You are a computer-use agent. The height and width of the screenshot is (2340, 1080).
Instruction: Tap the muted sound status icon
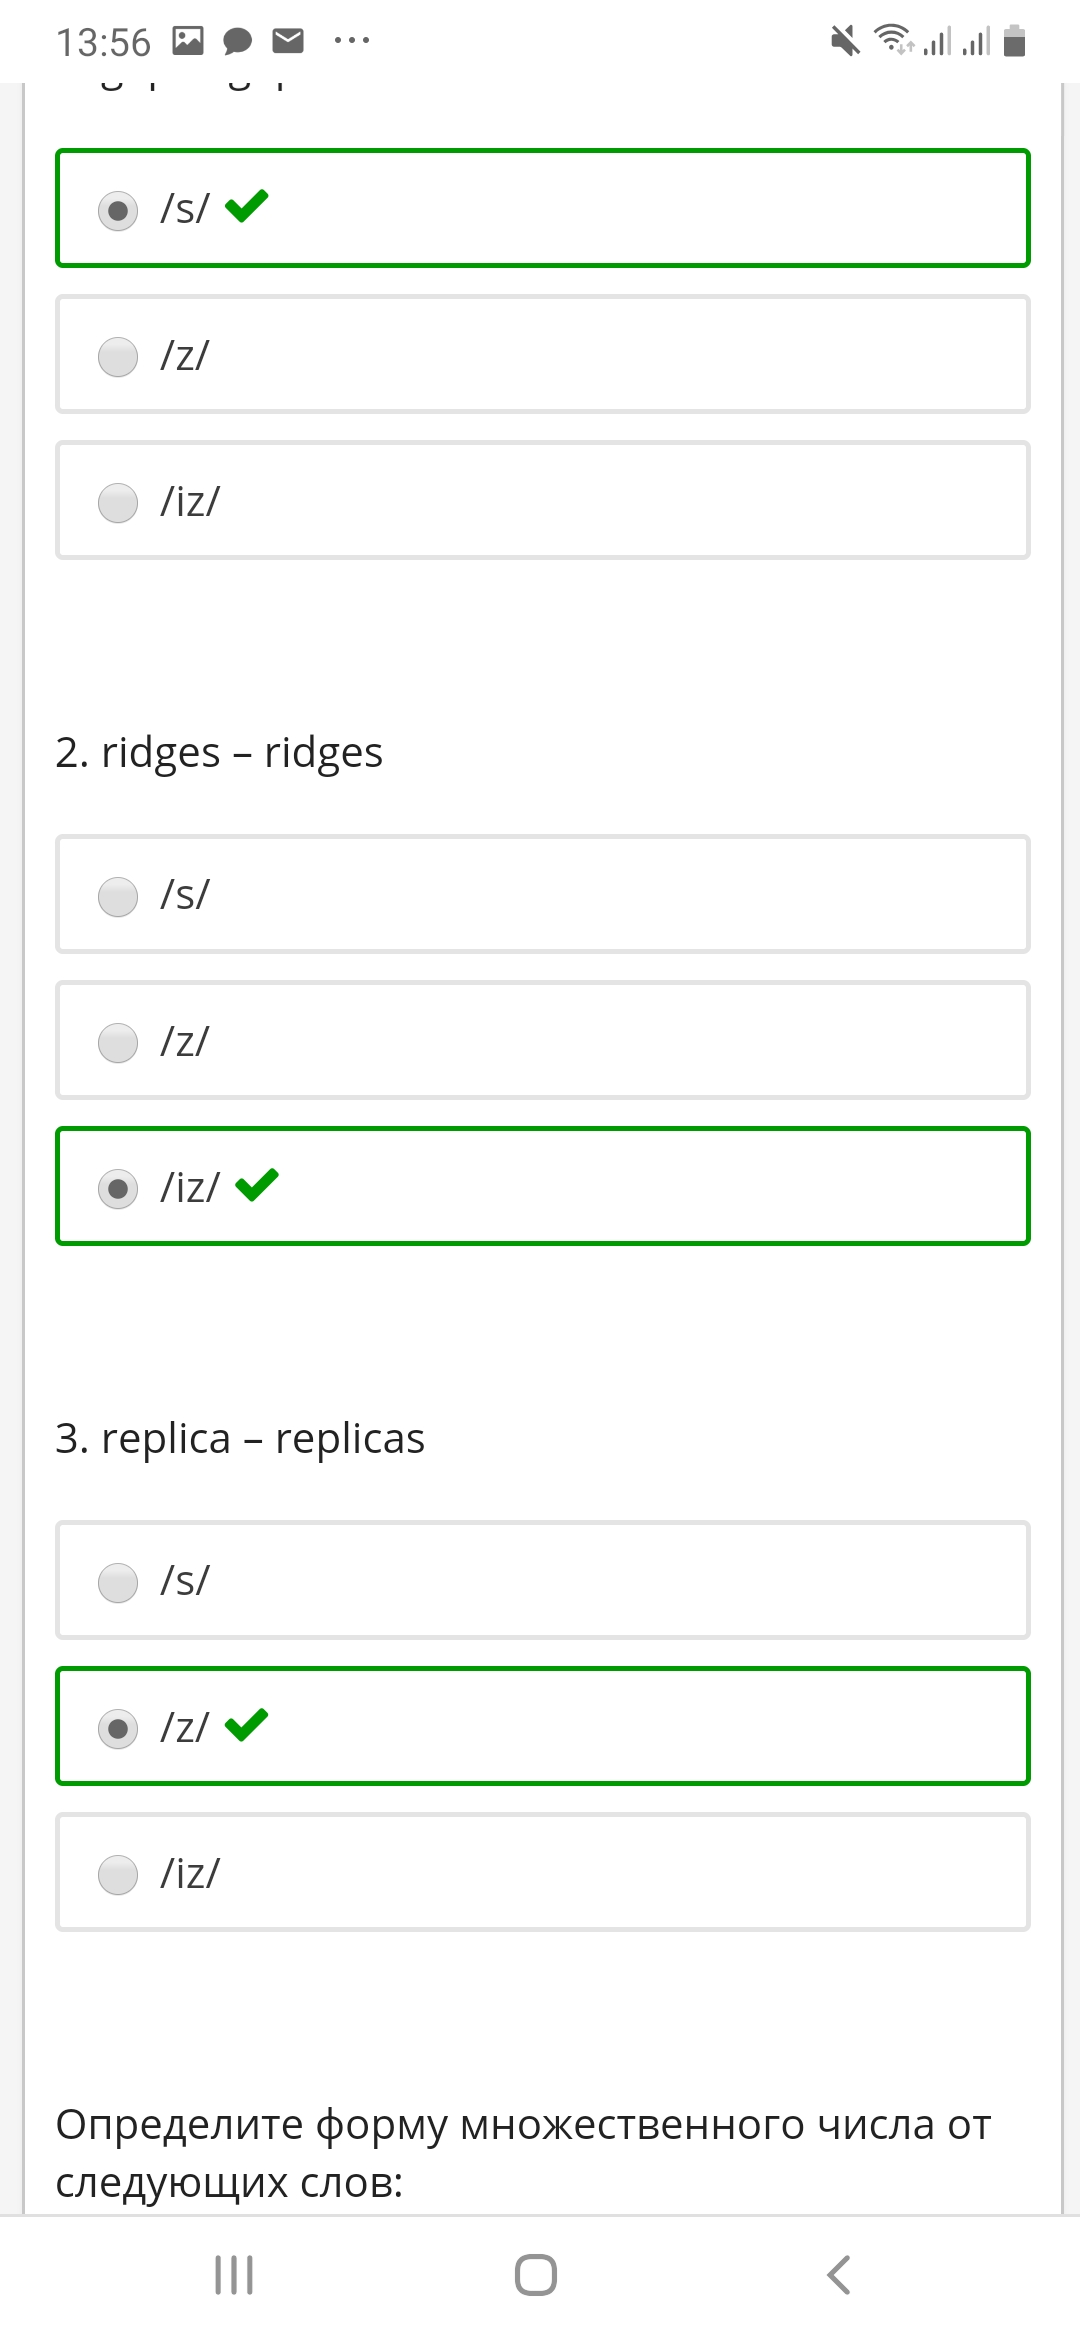(845, 41)
